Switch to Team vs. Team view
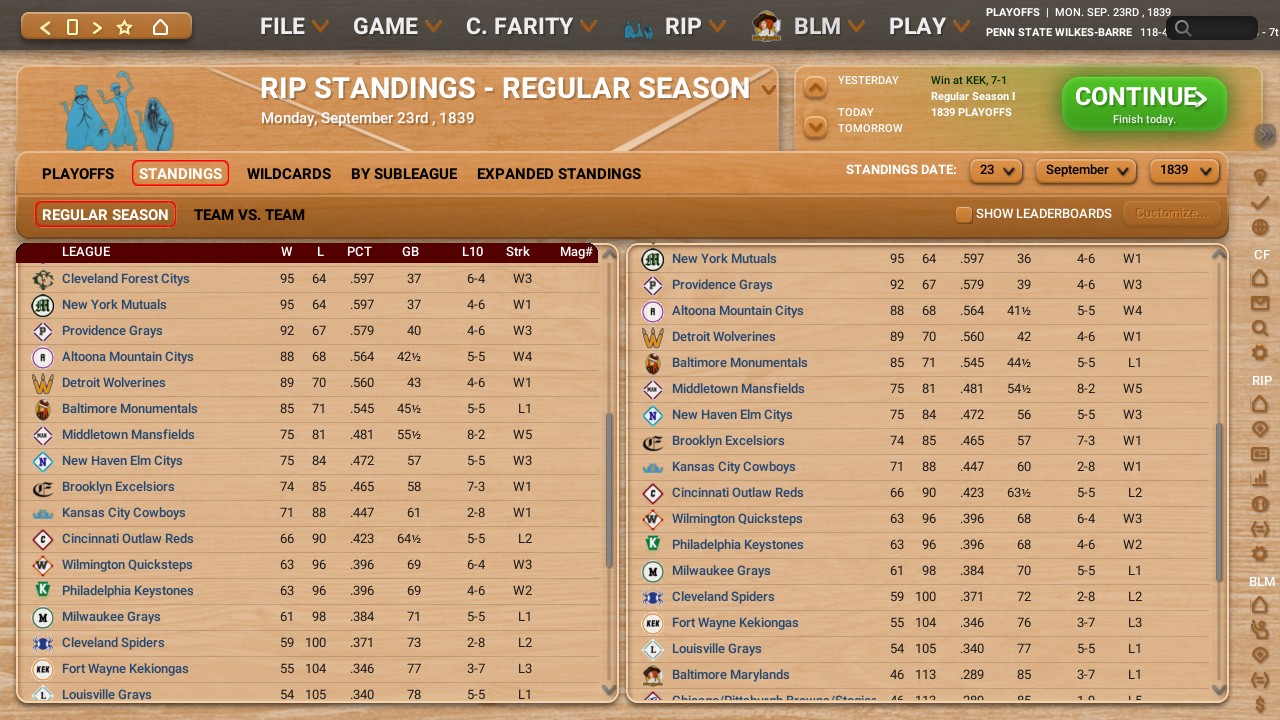This screenshot has width=1280, height=720. click(249, 215)
